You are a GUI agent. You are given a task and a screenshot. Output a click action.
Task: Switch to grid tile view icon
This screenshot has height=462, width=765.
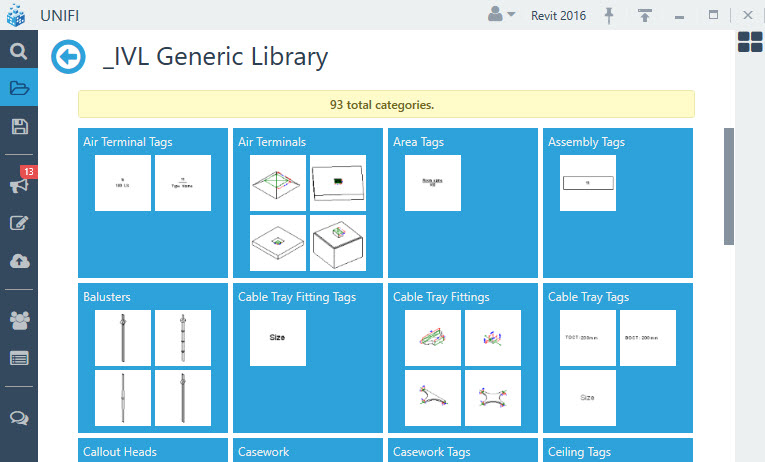point(750,42)
